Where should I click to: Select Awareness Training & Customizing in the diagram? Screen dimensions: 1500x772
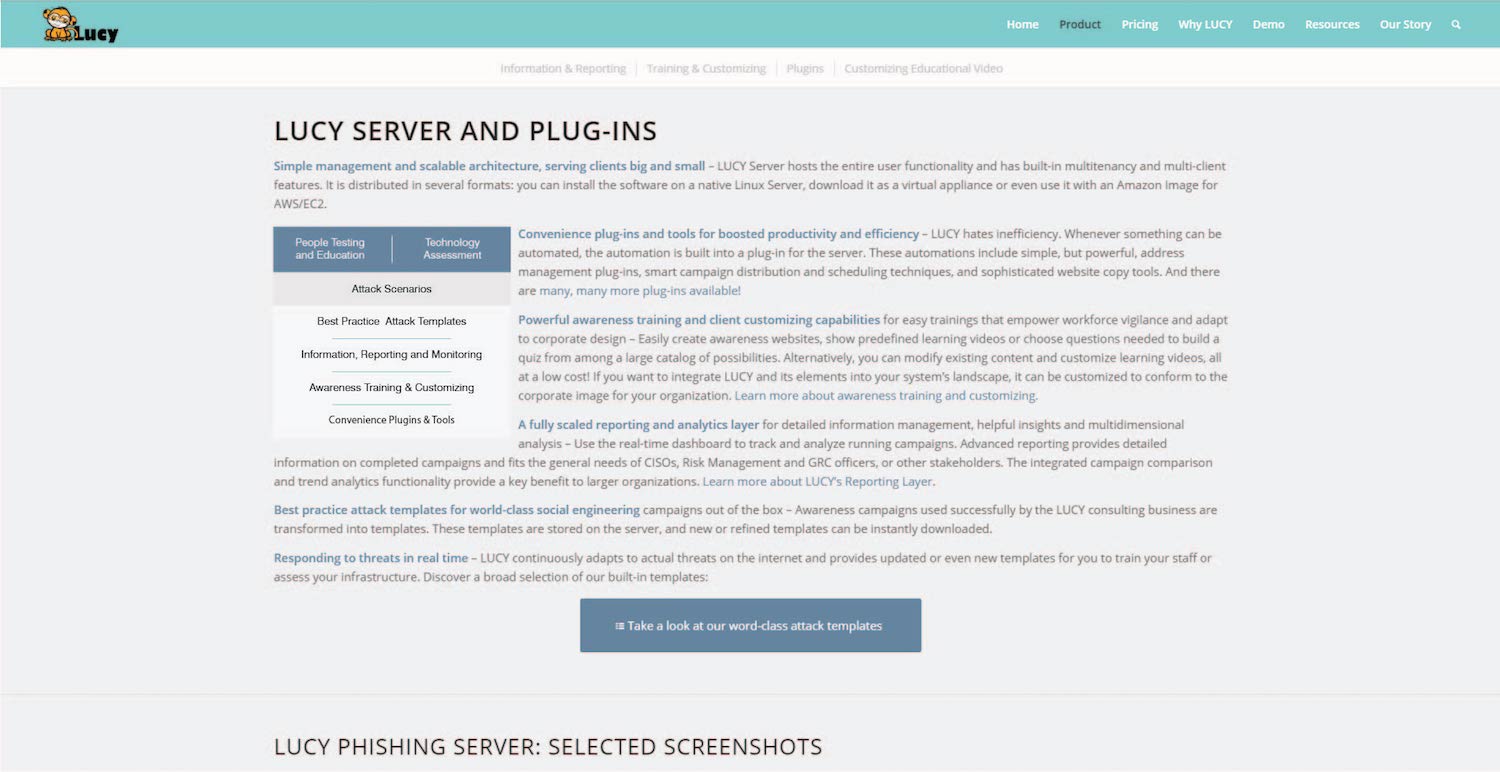pyautogui.click(x=392, y=388)
